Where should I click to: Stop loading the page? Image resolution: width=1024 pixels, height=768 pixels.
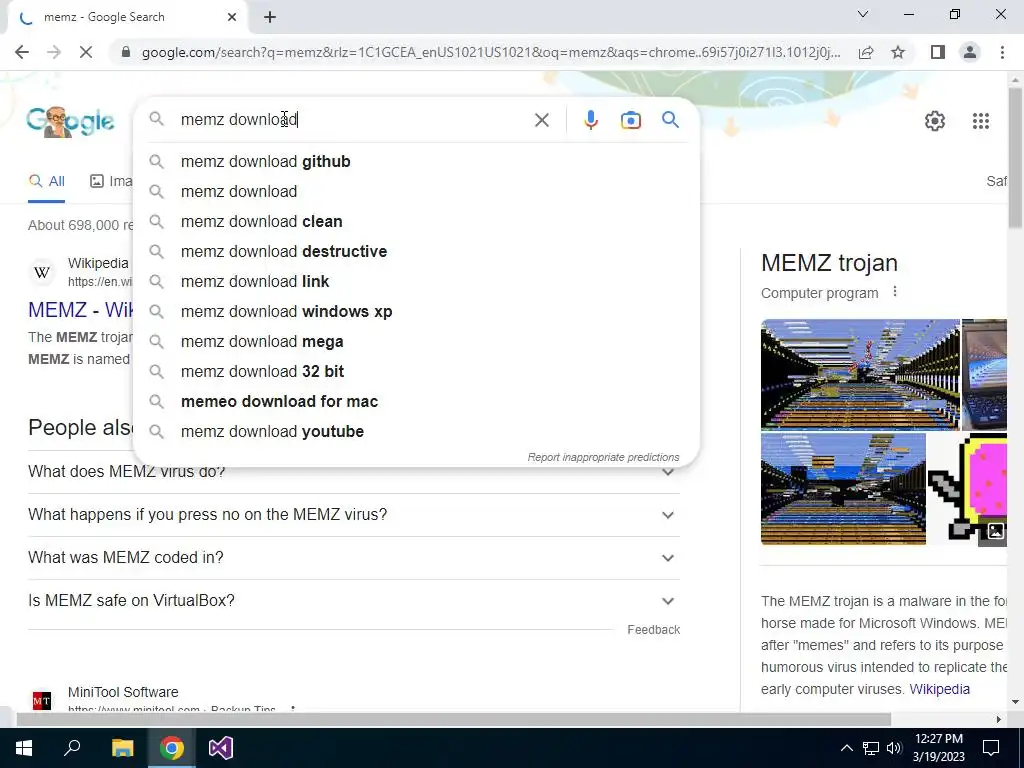86,52
